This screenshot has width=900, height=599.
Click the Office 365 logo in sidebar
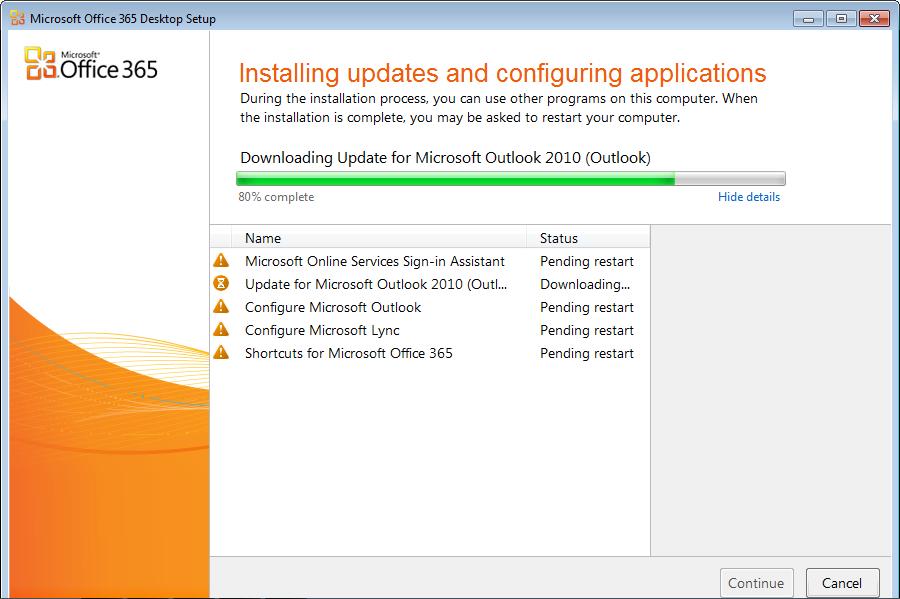pyautogui.click(x=91, y=64)
